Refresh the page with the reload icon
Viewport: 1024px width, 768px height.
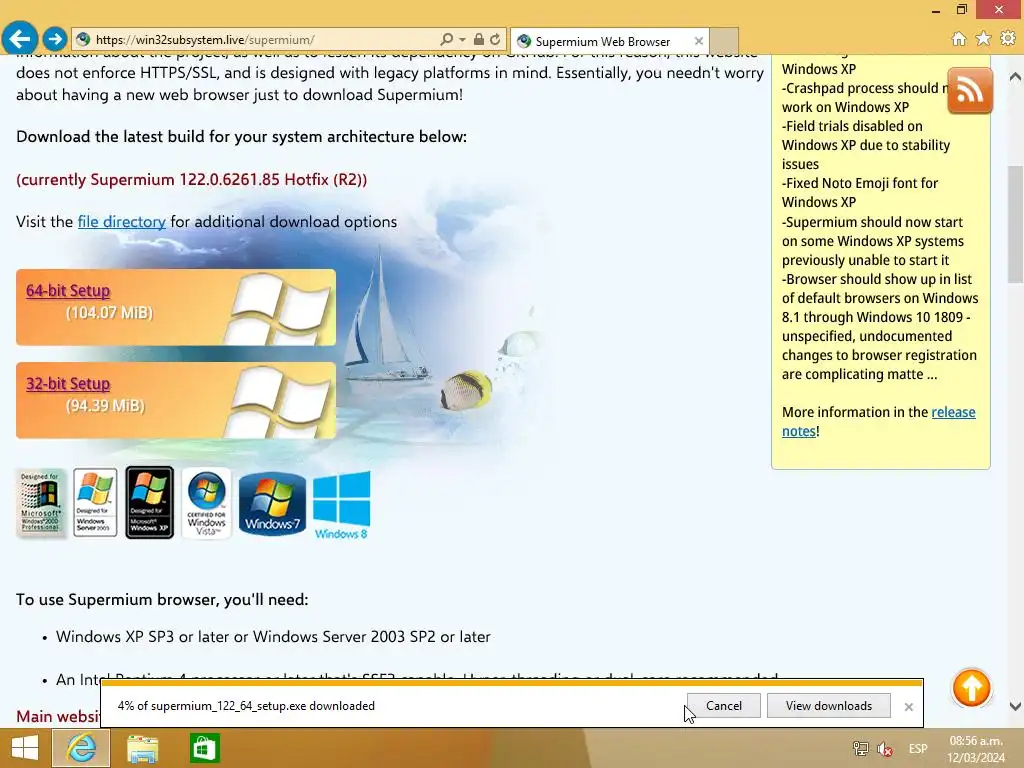[496, 39]
